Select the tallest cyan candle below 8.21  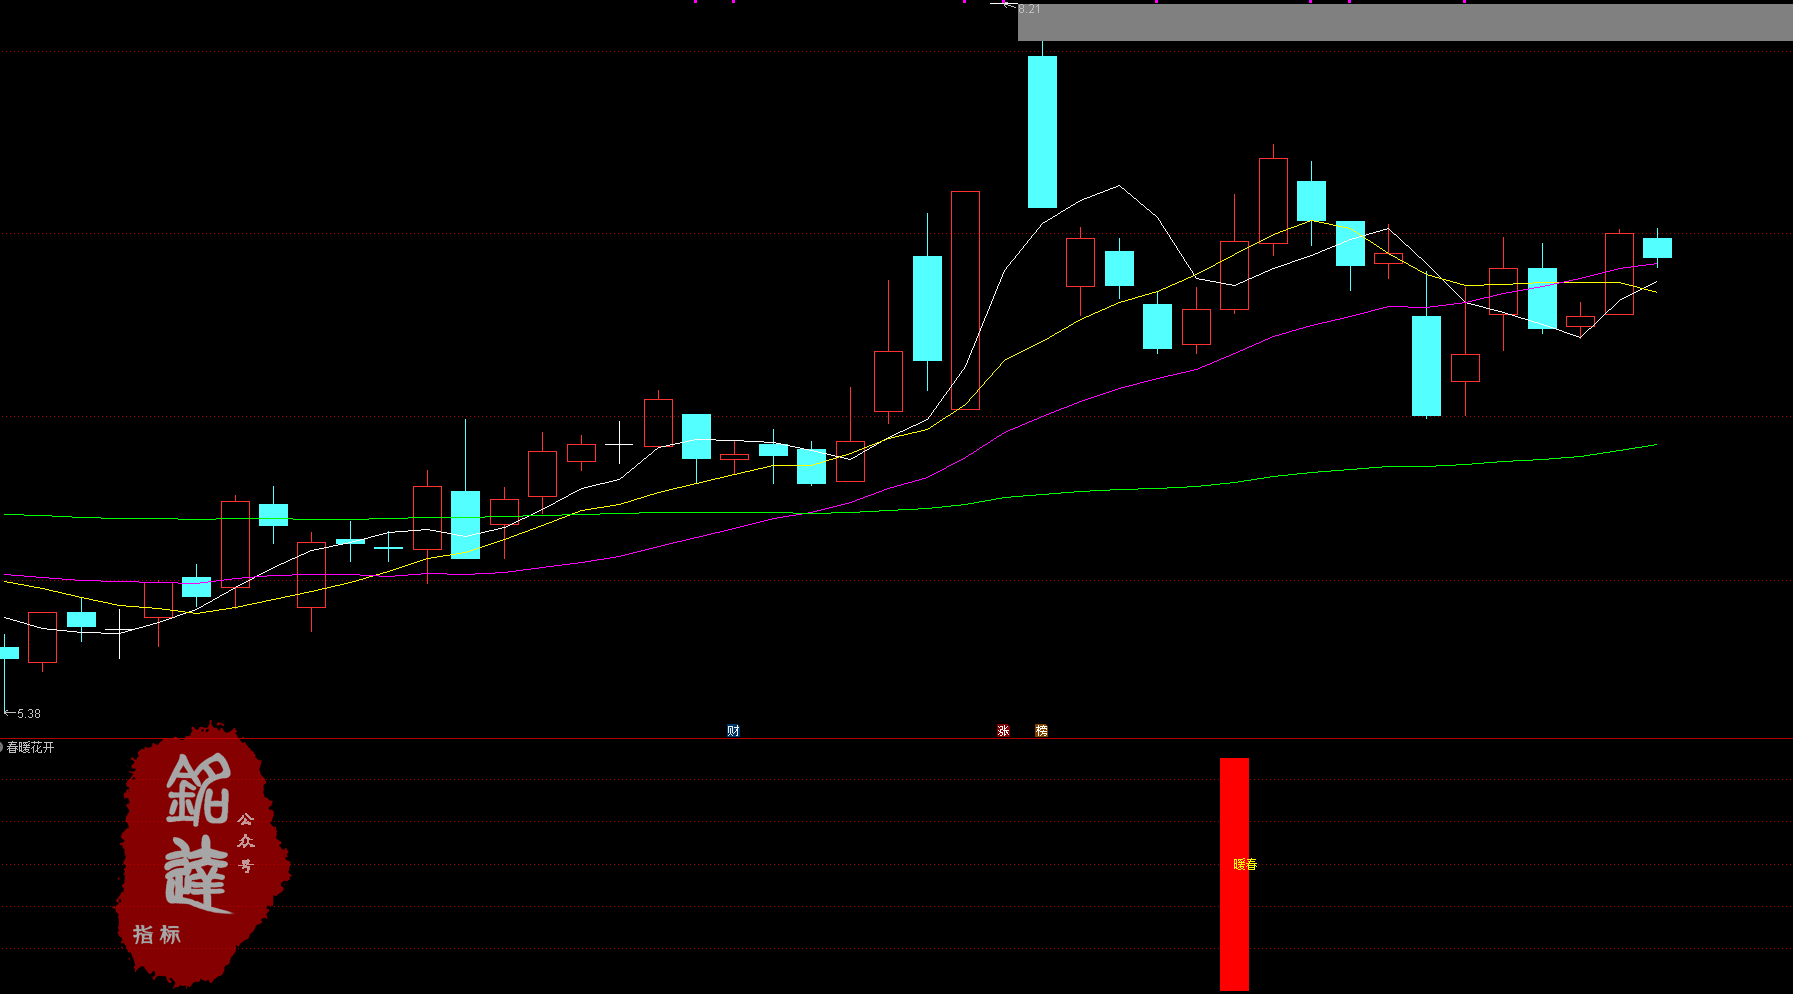click(1042, 132)
